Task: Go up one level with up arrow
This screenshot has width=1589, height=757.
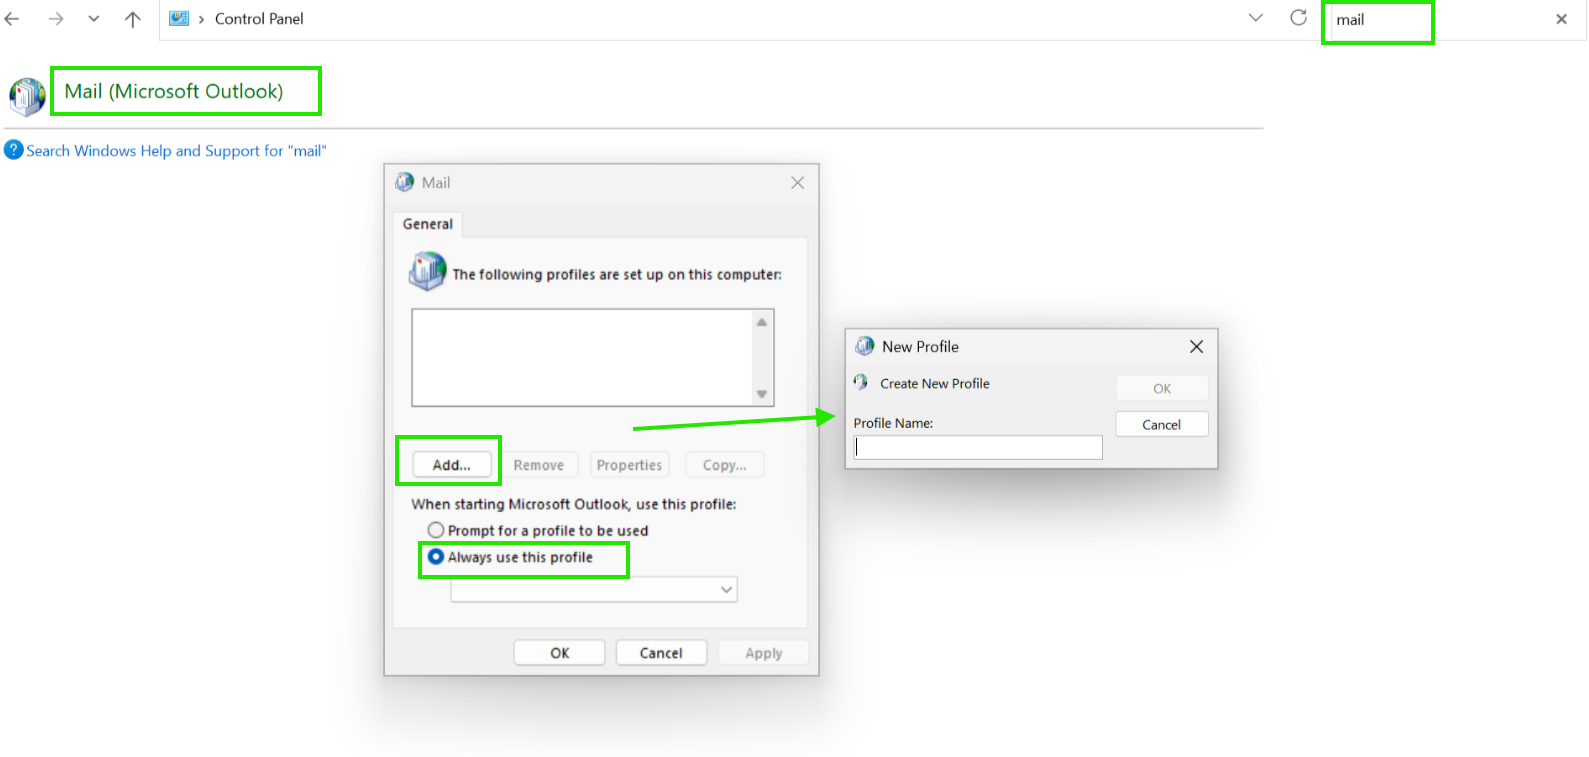Action: tap(133, 19)
